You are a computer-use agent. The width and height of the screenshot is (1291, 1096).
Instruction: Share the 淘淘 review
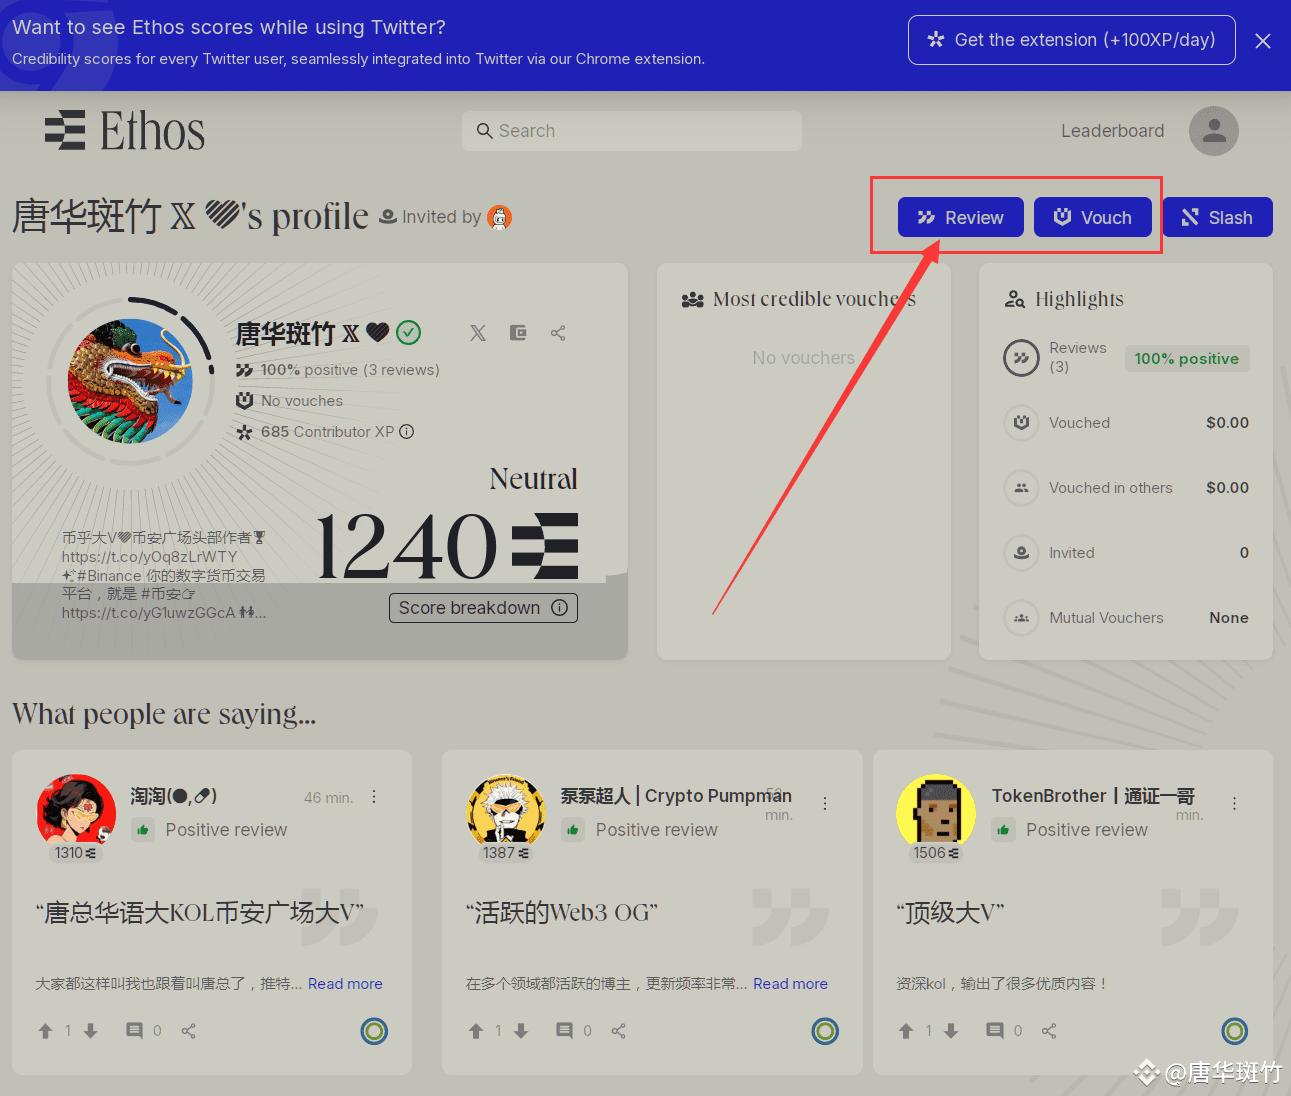[189, 1031]
